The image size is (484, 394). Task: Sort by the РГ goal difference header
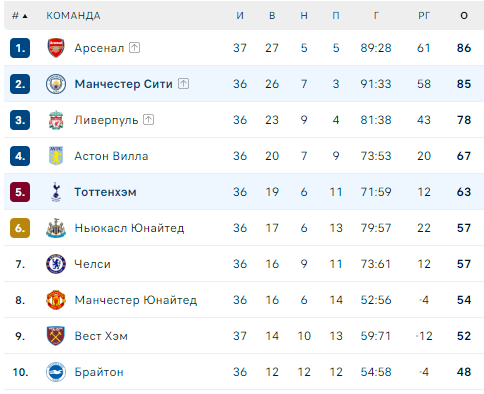point(424,16)
